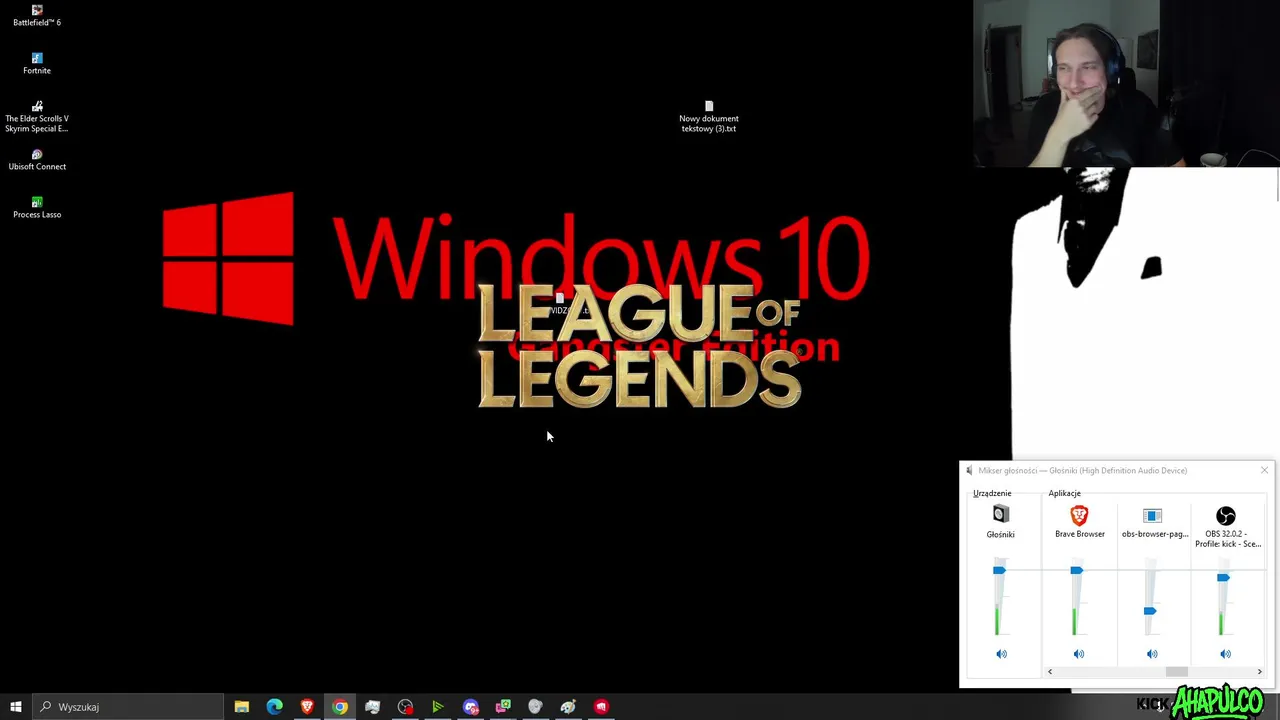
Task: Click the Aplikacje group label
Action: (1064, 493)
